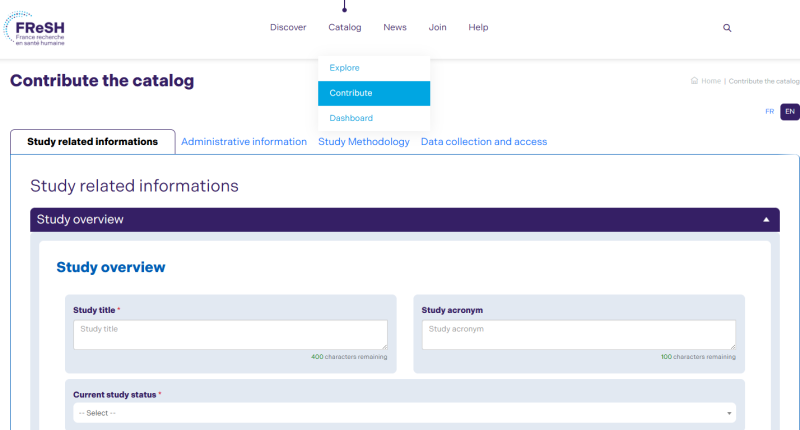The width and height of the screenshot is (800, 430).
Task: Switch to Administrative information tab
Action: coord(244,142)
